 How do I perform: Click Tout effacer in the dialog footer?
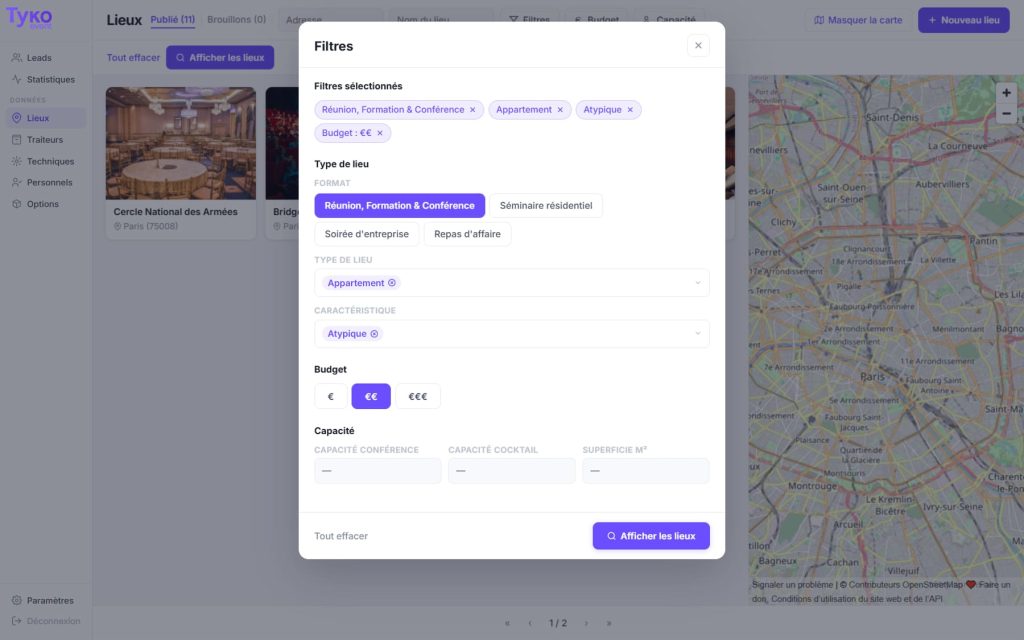(x=341, y=536)
